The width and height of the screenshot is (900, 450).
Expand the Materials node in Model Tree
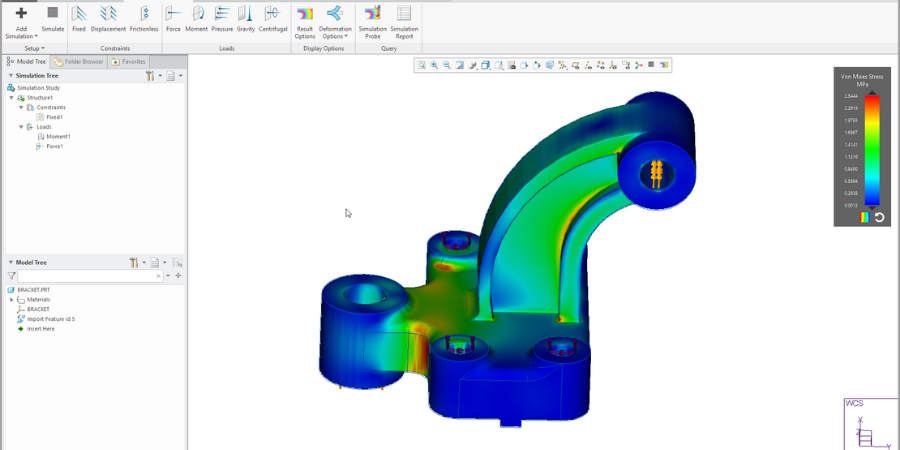11,299
